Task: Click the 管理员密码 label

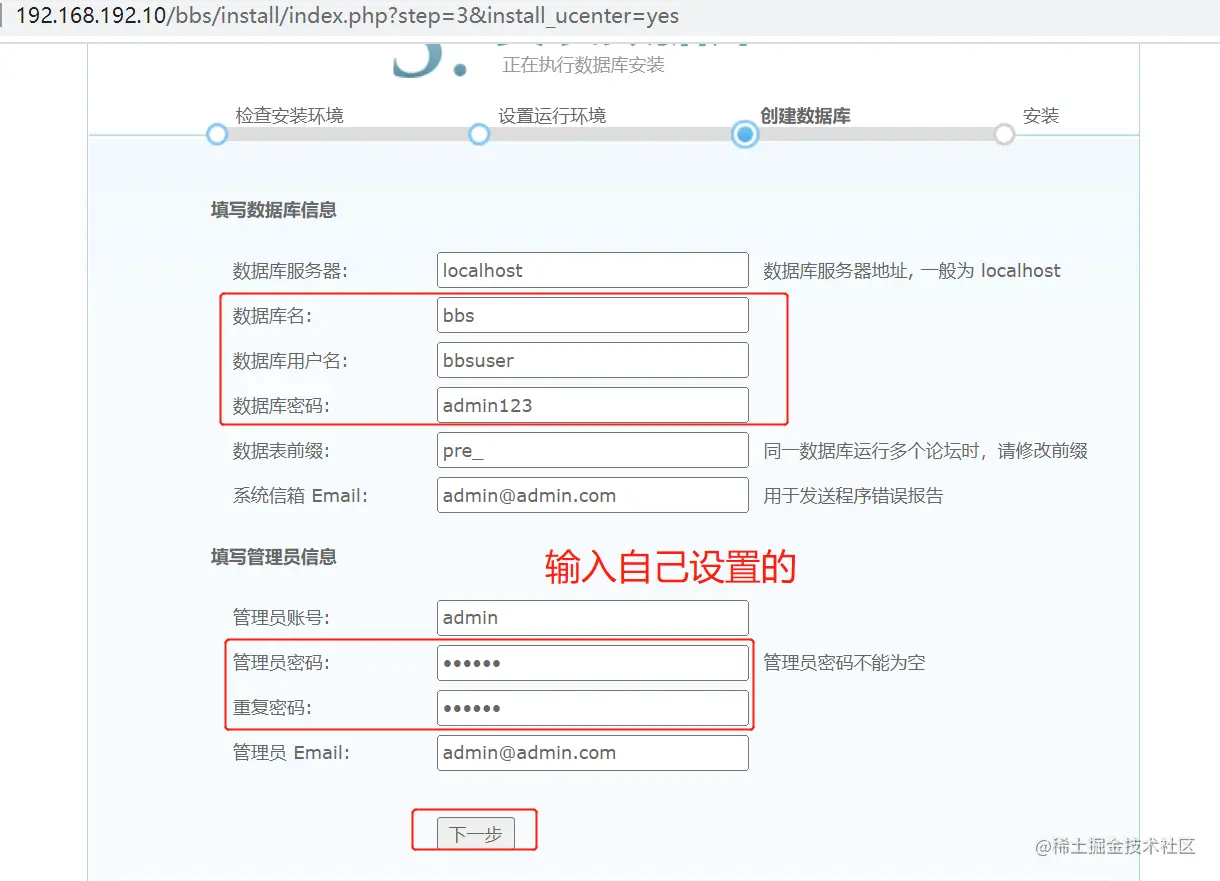Action: [281, 663]
